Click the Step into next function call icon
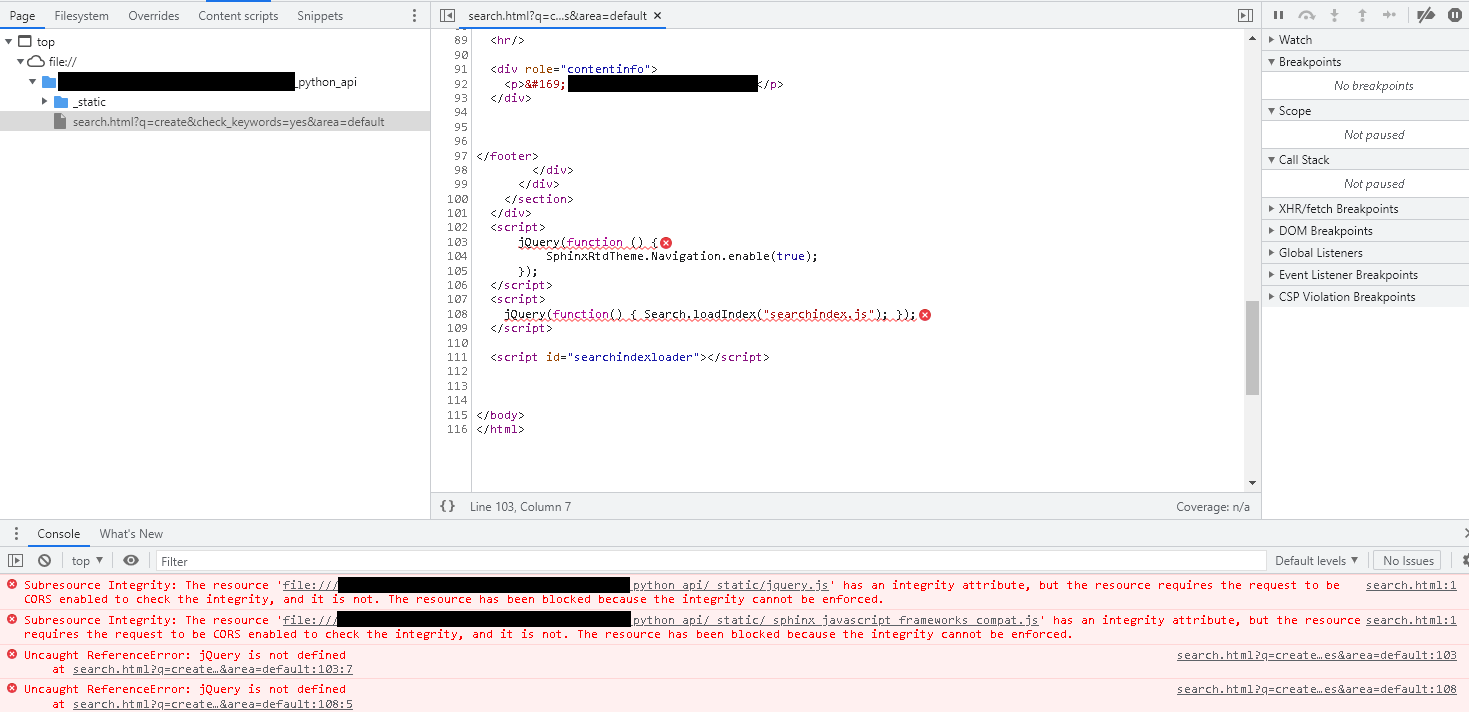The image size is (1469, 712). [x=1333, y=16]
